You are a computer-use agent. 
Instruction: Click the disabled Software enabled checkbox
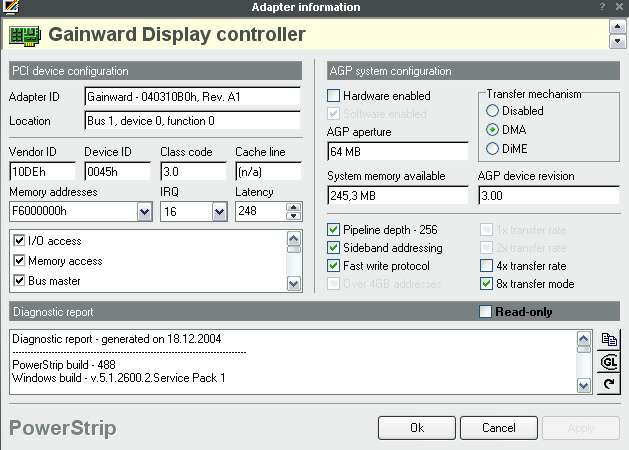(x=333, y=114)
